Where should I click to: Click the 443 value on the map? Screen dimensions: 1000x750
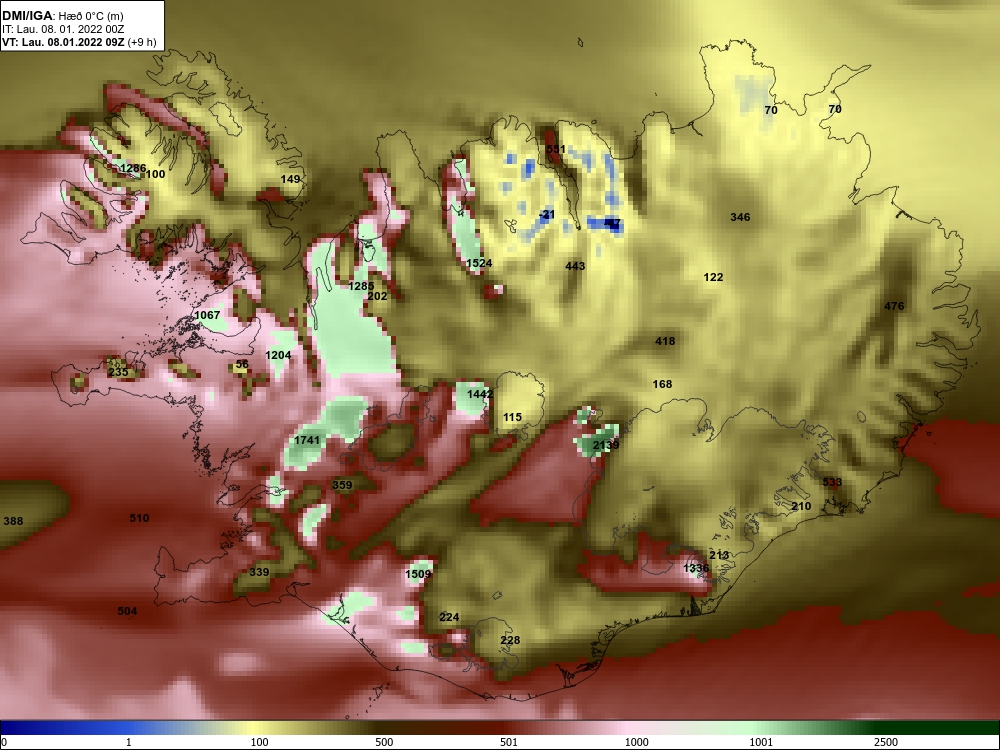click(575, 266)
